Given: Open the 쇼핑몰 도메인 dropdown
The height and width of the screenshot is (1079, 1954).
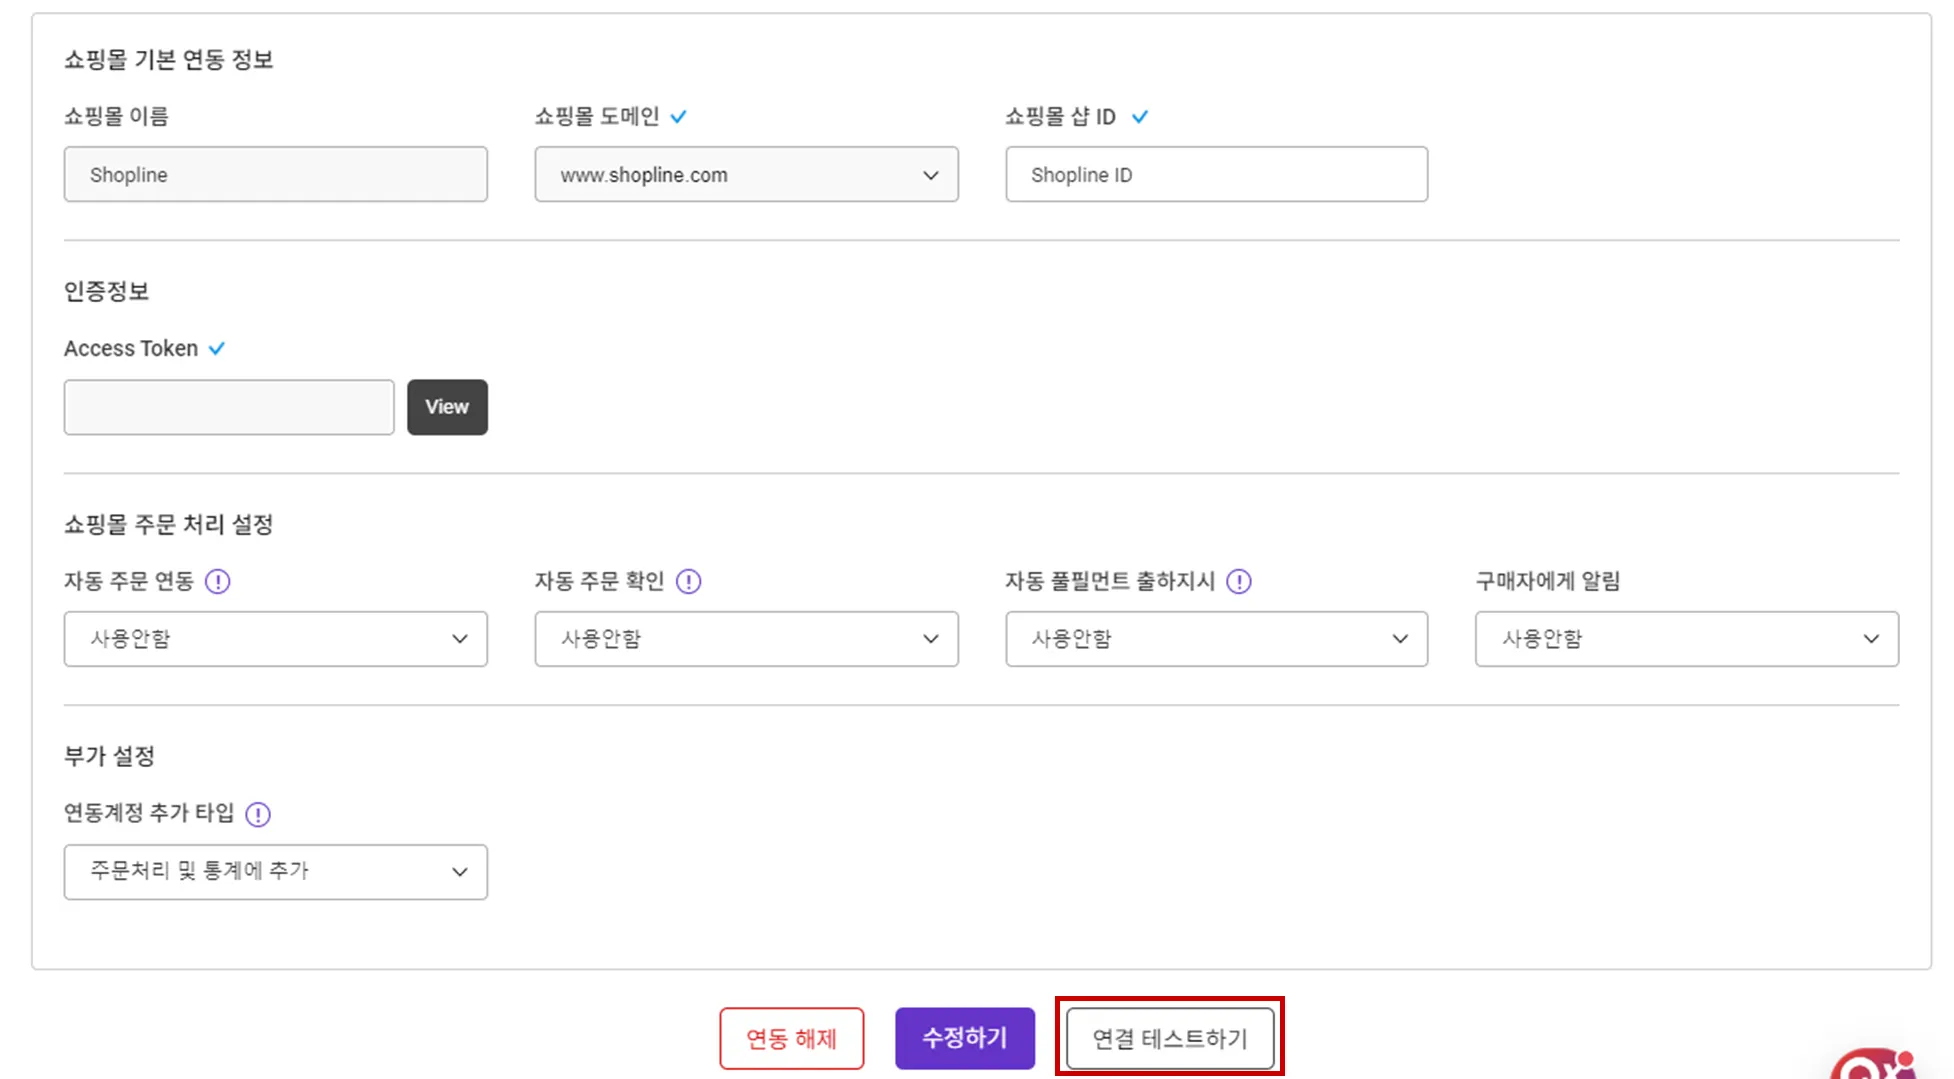Looking at the screenshot, I should pyautogui.click(x=746, y=175).
